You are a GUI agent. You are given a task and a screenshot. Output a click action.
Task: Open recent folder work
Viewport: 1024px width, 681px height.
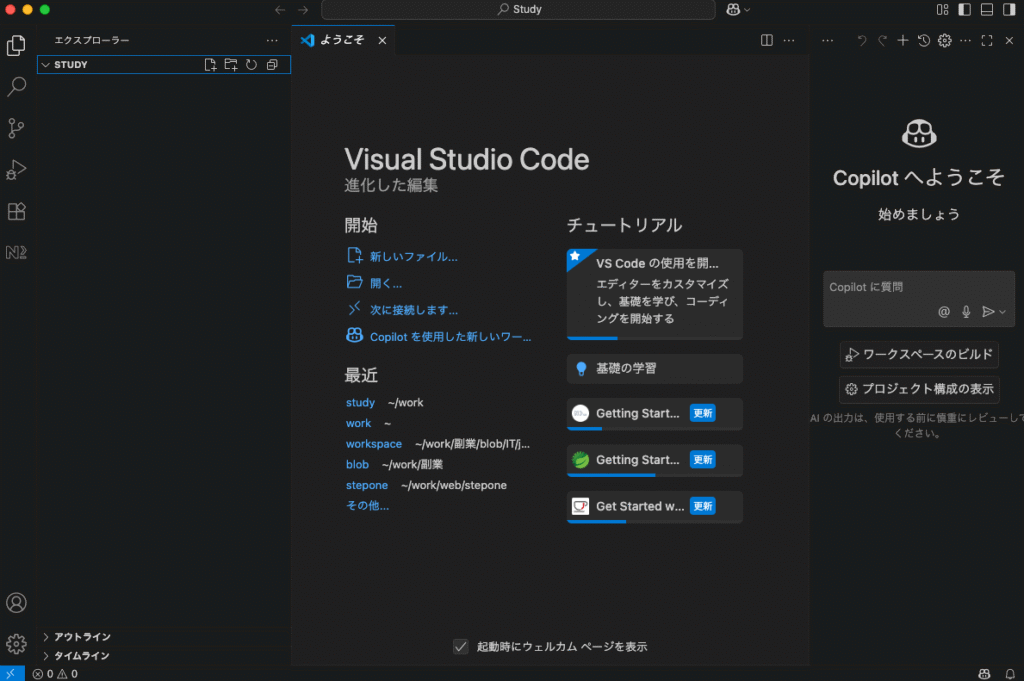tap(359, 423)
